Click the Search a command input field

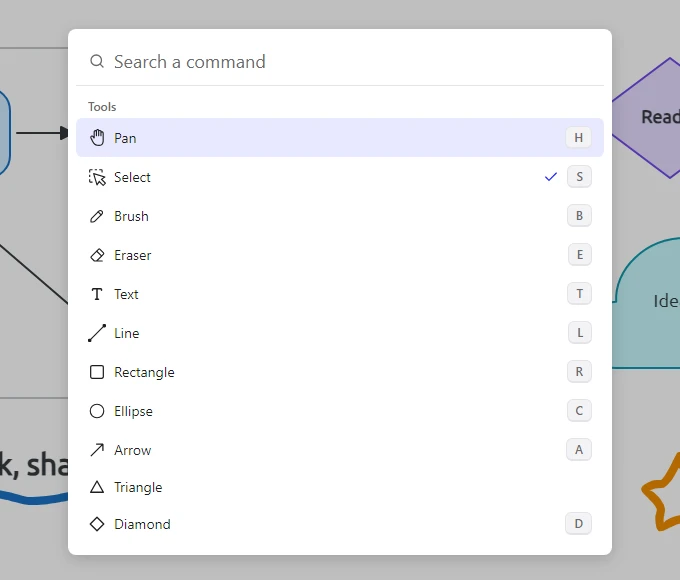[x=340, y=62]
